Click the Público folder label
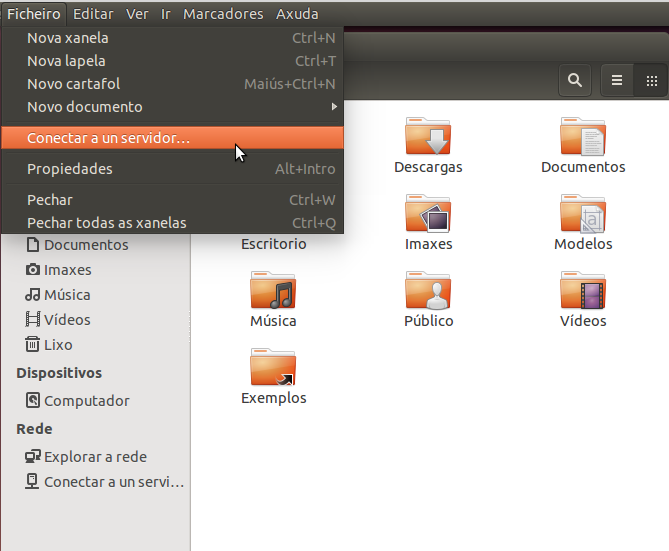Image resolution: width=669 pixels, height=551 pixels. point(428,321)
